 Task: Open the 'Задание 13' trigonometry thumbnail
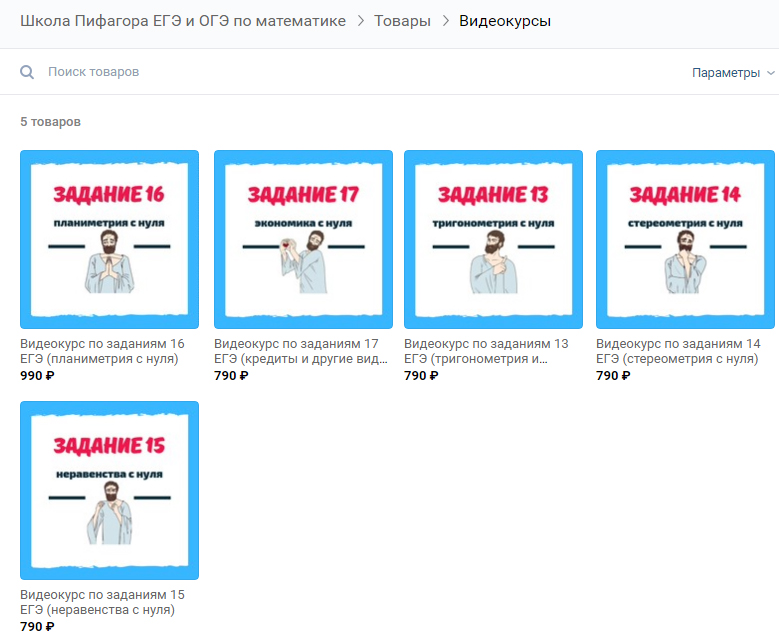[x=493, y=240]
